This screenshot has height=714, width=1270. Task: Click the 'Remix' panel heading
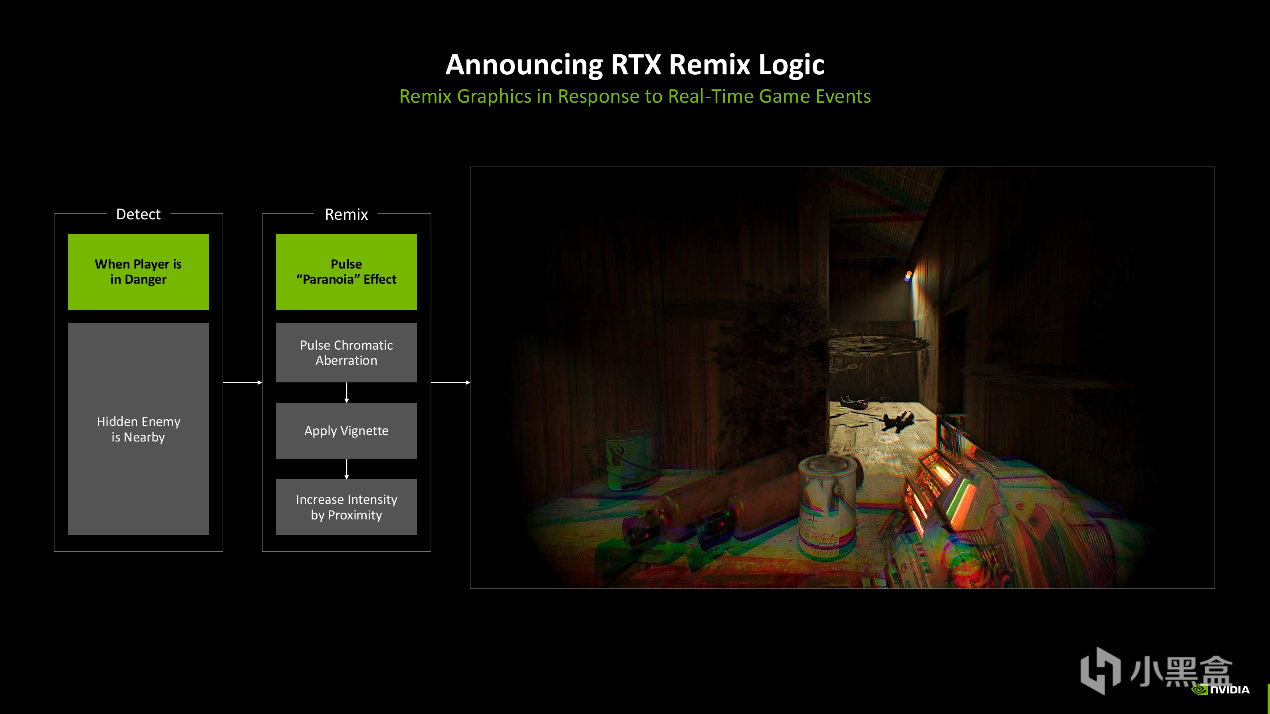[x=346, y=214]
